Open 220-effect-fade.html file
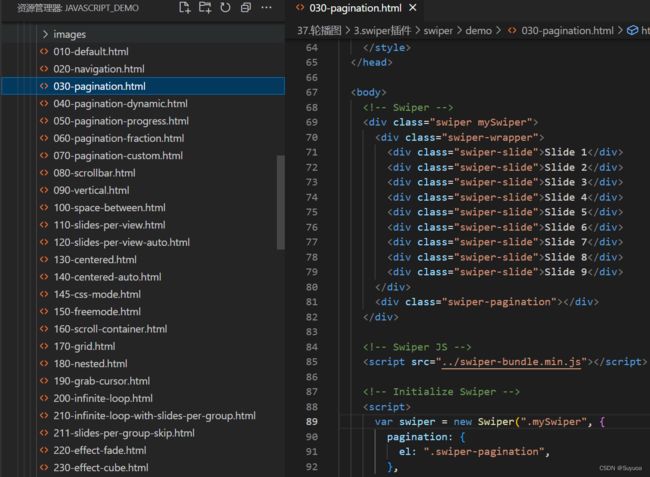The height and width of the screenshot is (477, 650). (x=143, y=450)
